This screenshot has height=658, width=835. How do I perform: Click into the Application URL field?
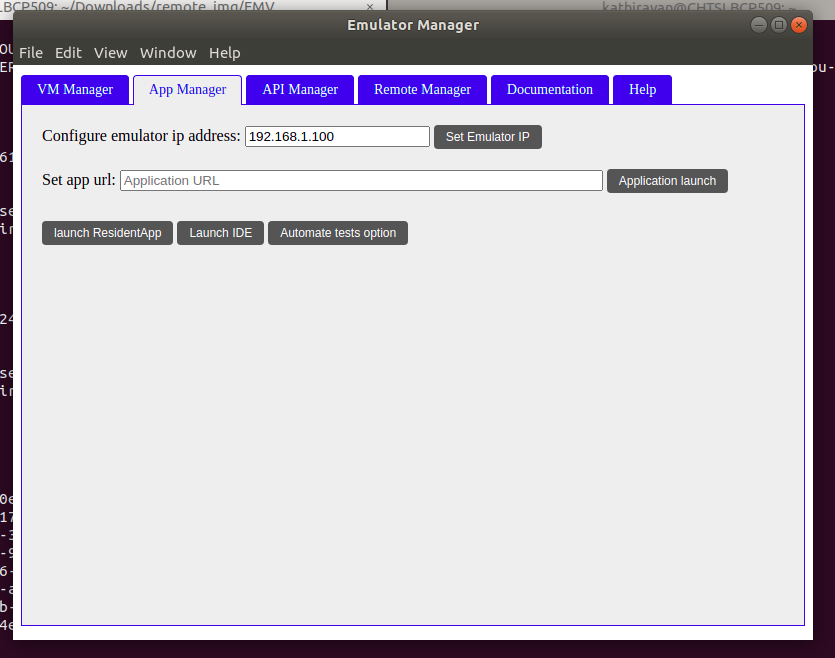coord(361,181)
